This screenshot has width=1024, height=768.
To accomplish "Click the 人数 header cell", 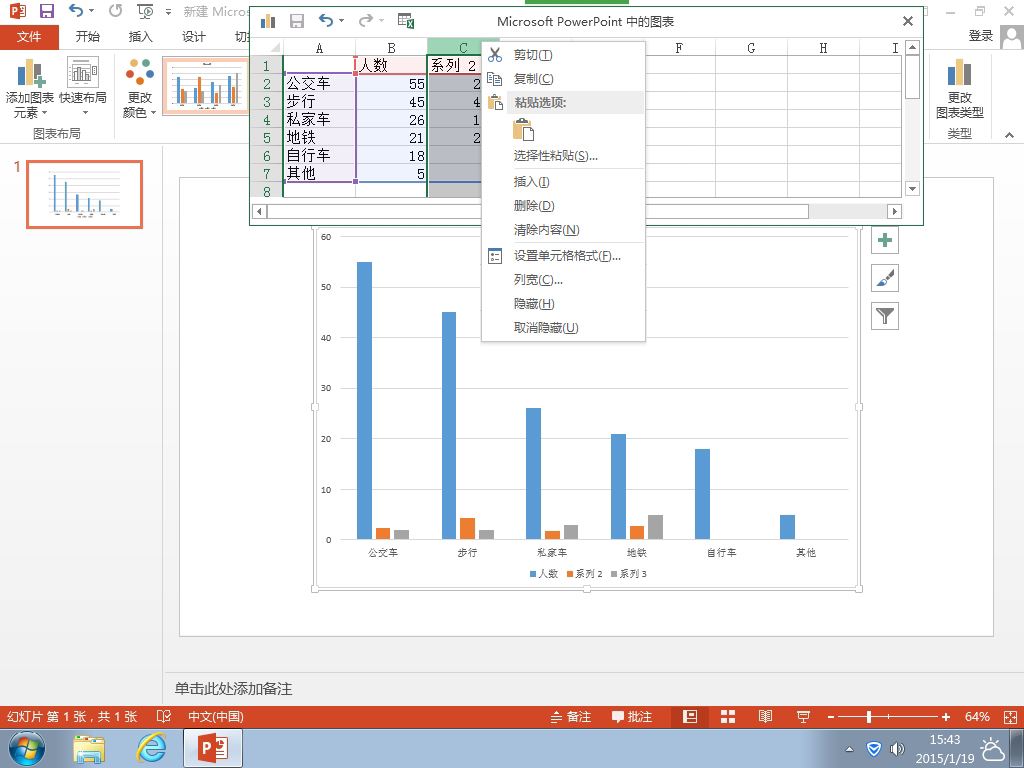I will click(391, 65).
